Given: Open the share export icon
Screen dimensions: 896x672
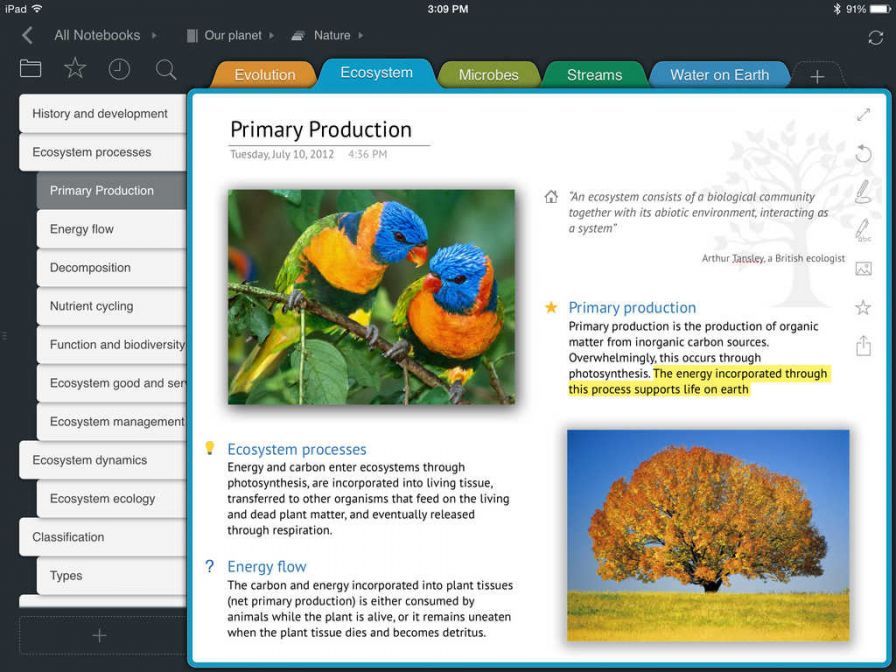Looking at the screenshot, I should (863, 346).
